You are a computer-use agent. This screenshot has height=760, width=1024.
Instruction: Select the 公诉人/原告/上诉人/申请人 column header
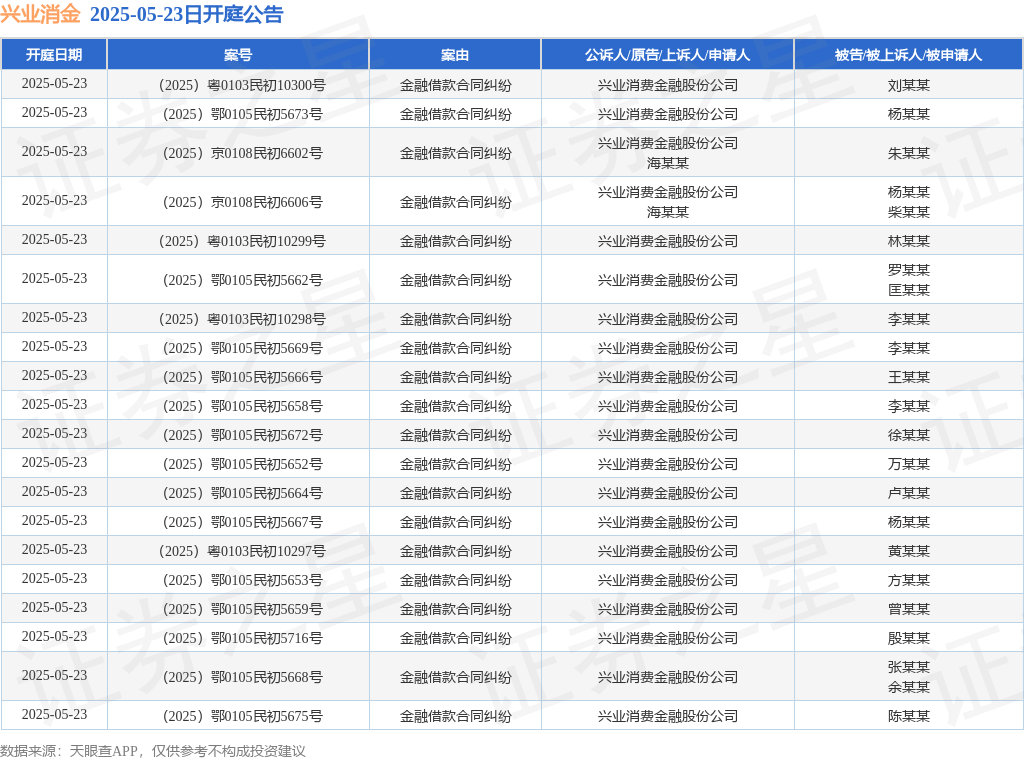click(667, 55)
